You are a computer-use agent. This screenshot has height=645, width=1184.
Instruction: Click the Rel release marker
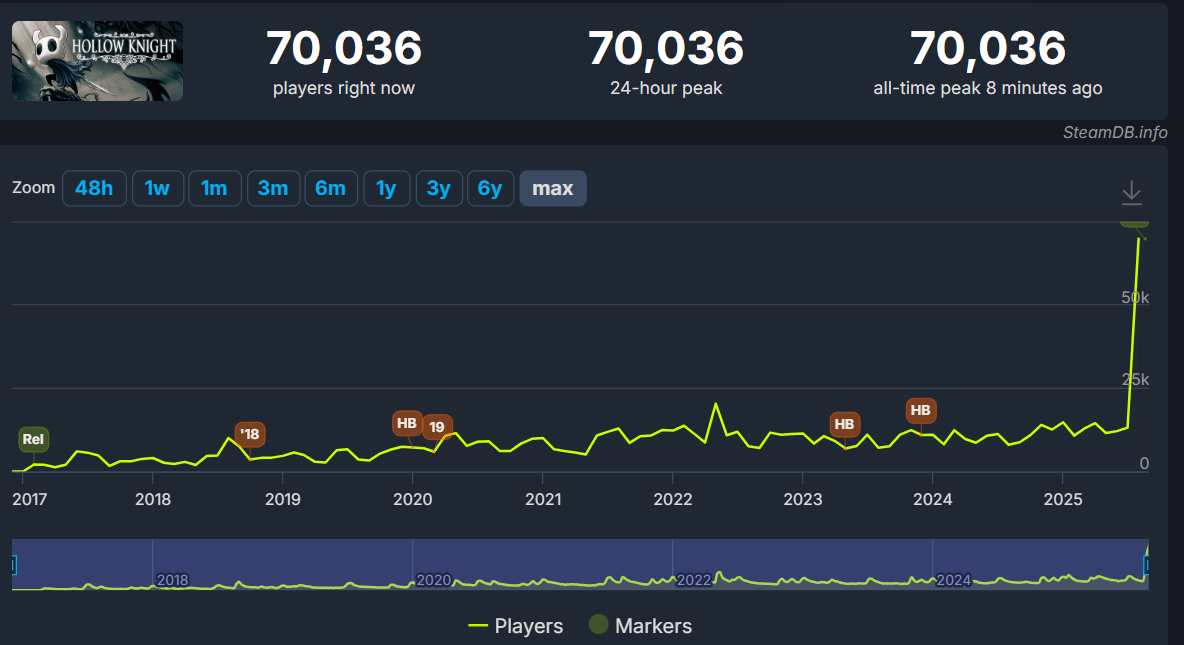(x=34, y=439)
